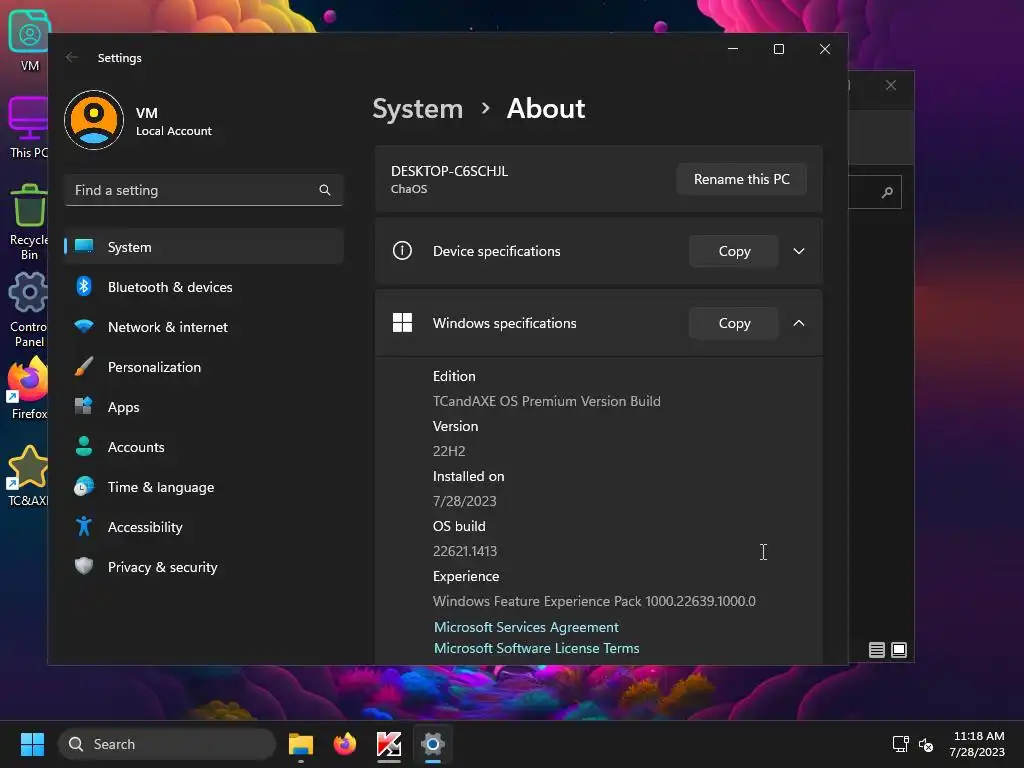
Task: Click the PC name DESKTOP-C6SCHJL
Action: click(449, 171)
